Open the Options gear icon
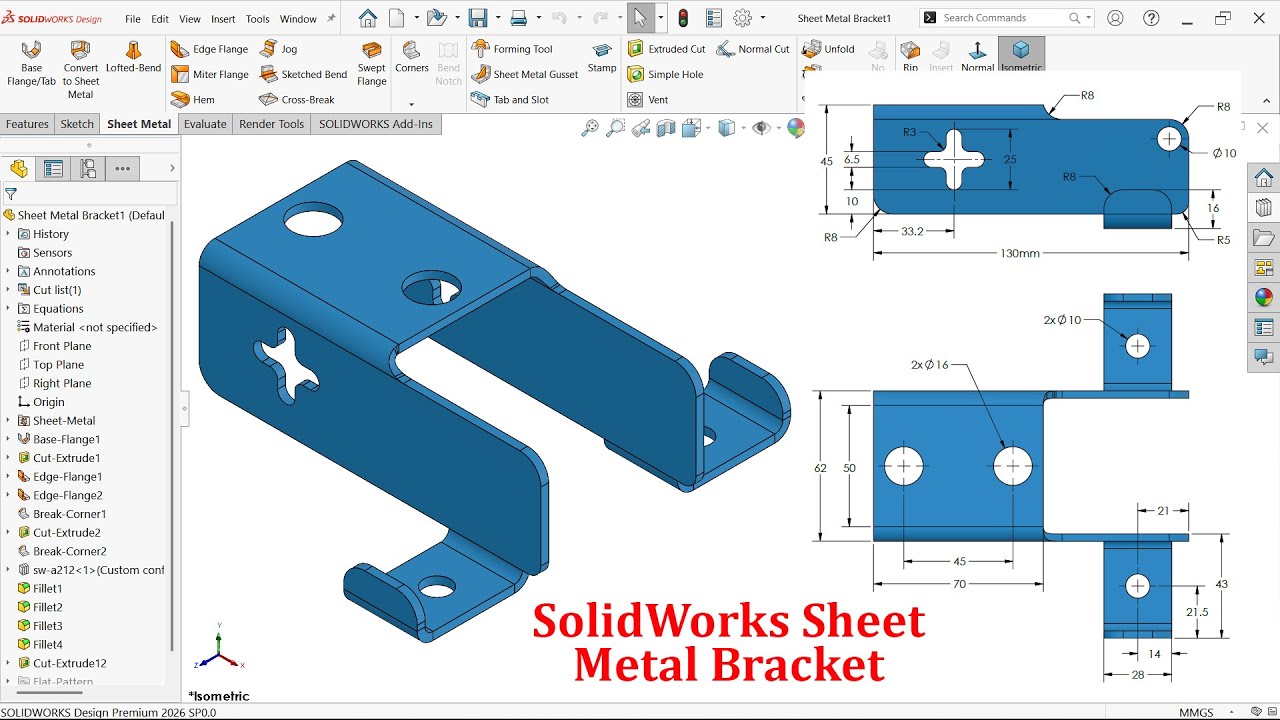 click(742, 18)
